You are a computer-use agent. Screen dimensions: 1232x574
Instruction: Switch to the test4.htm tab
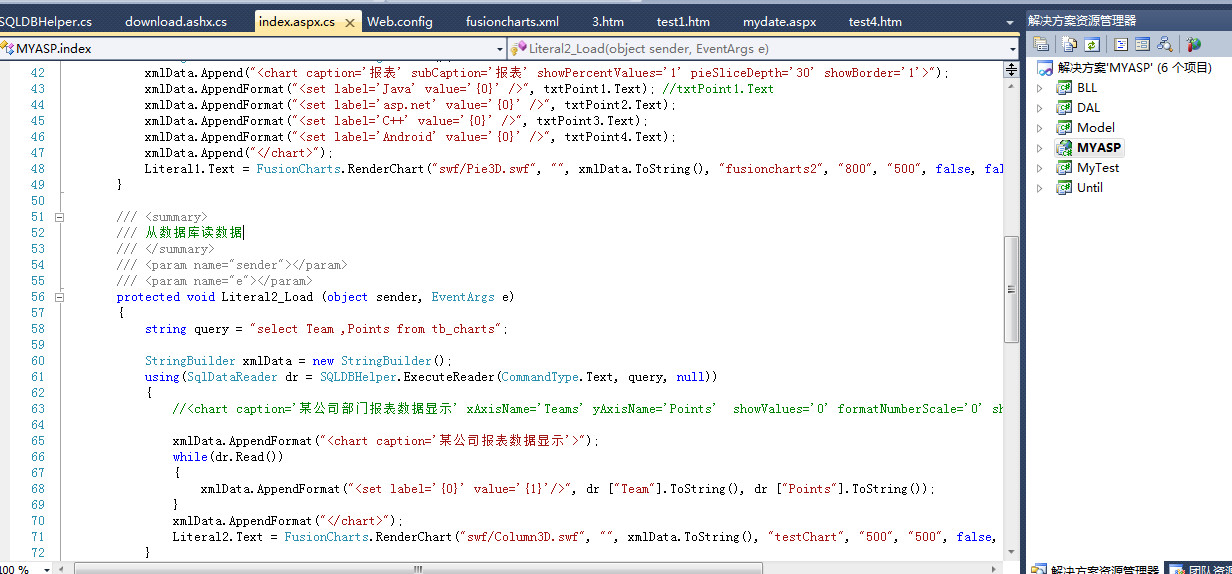(875, 21)
